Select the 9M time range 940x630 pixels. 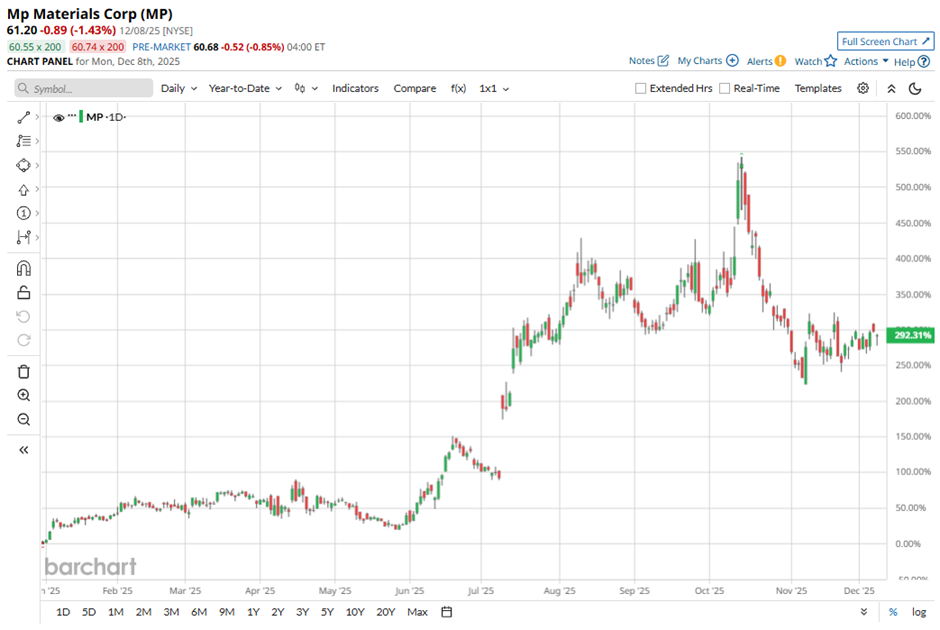coord(227,612)
